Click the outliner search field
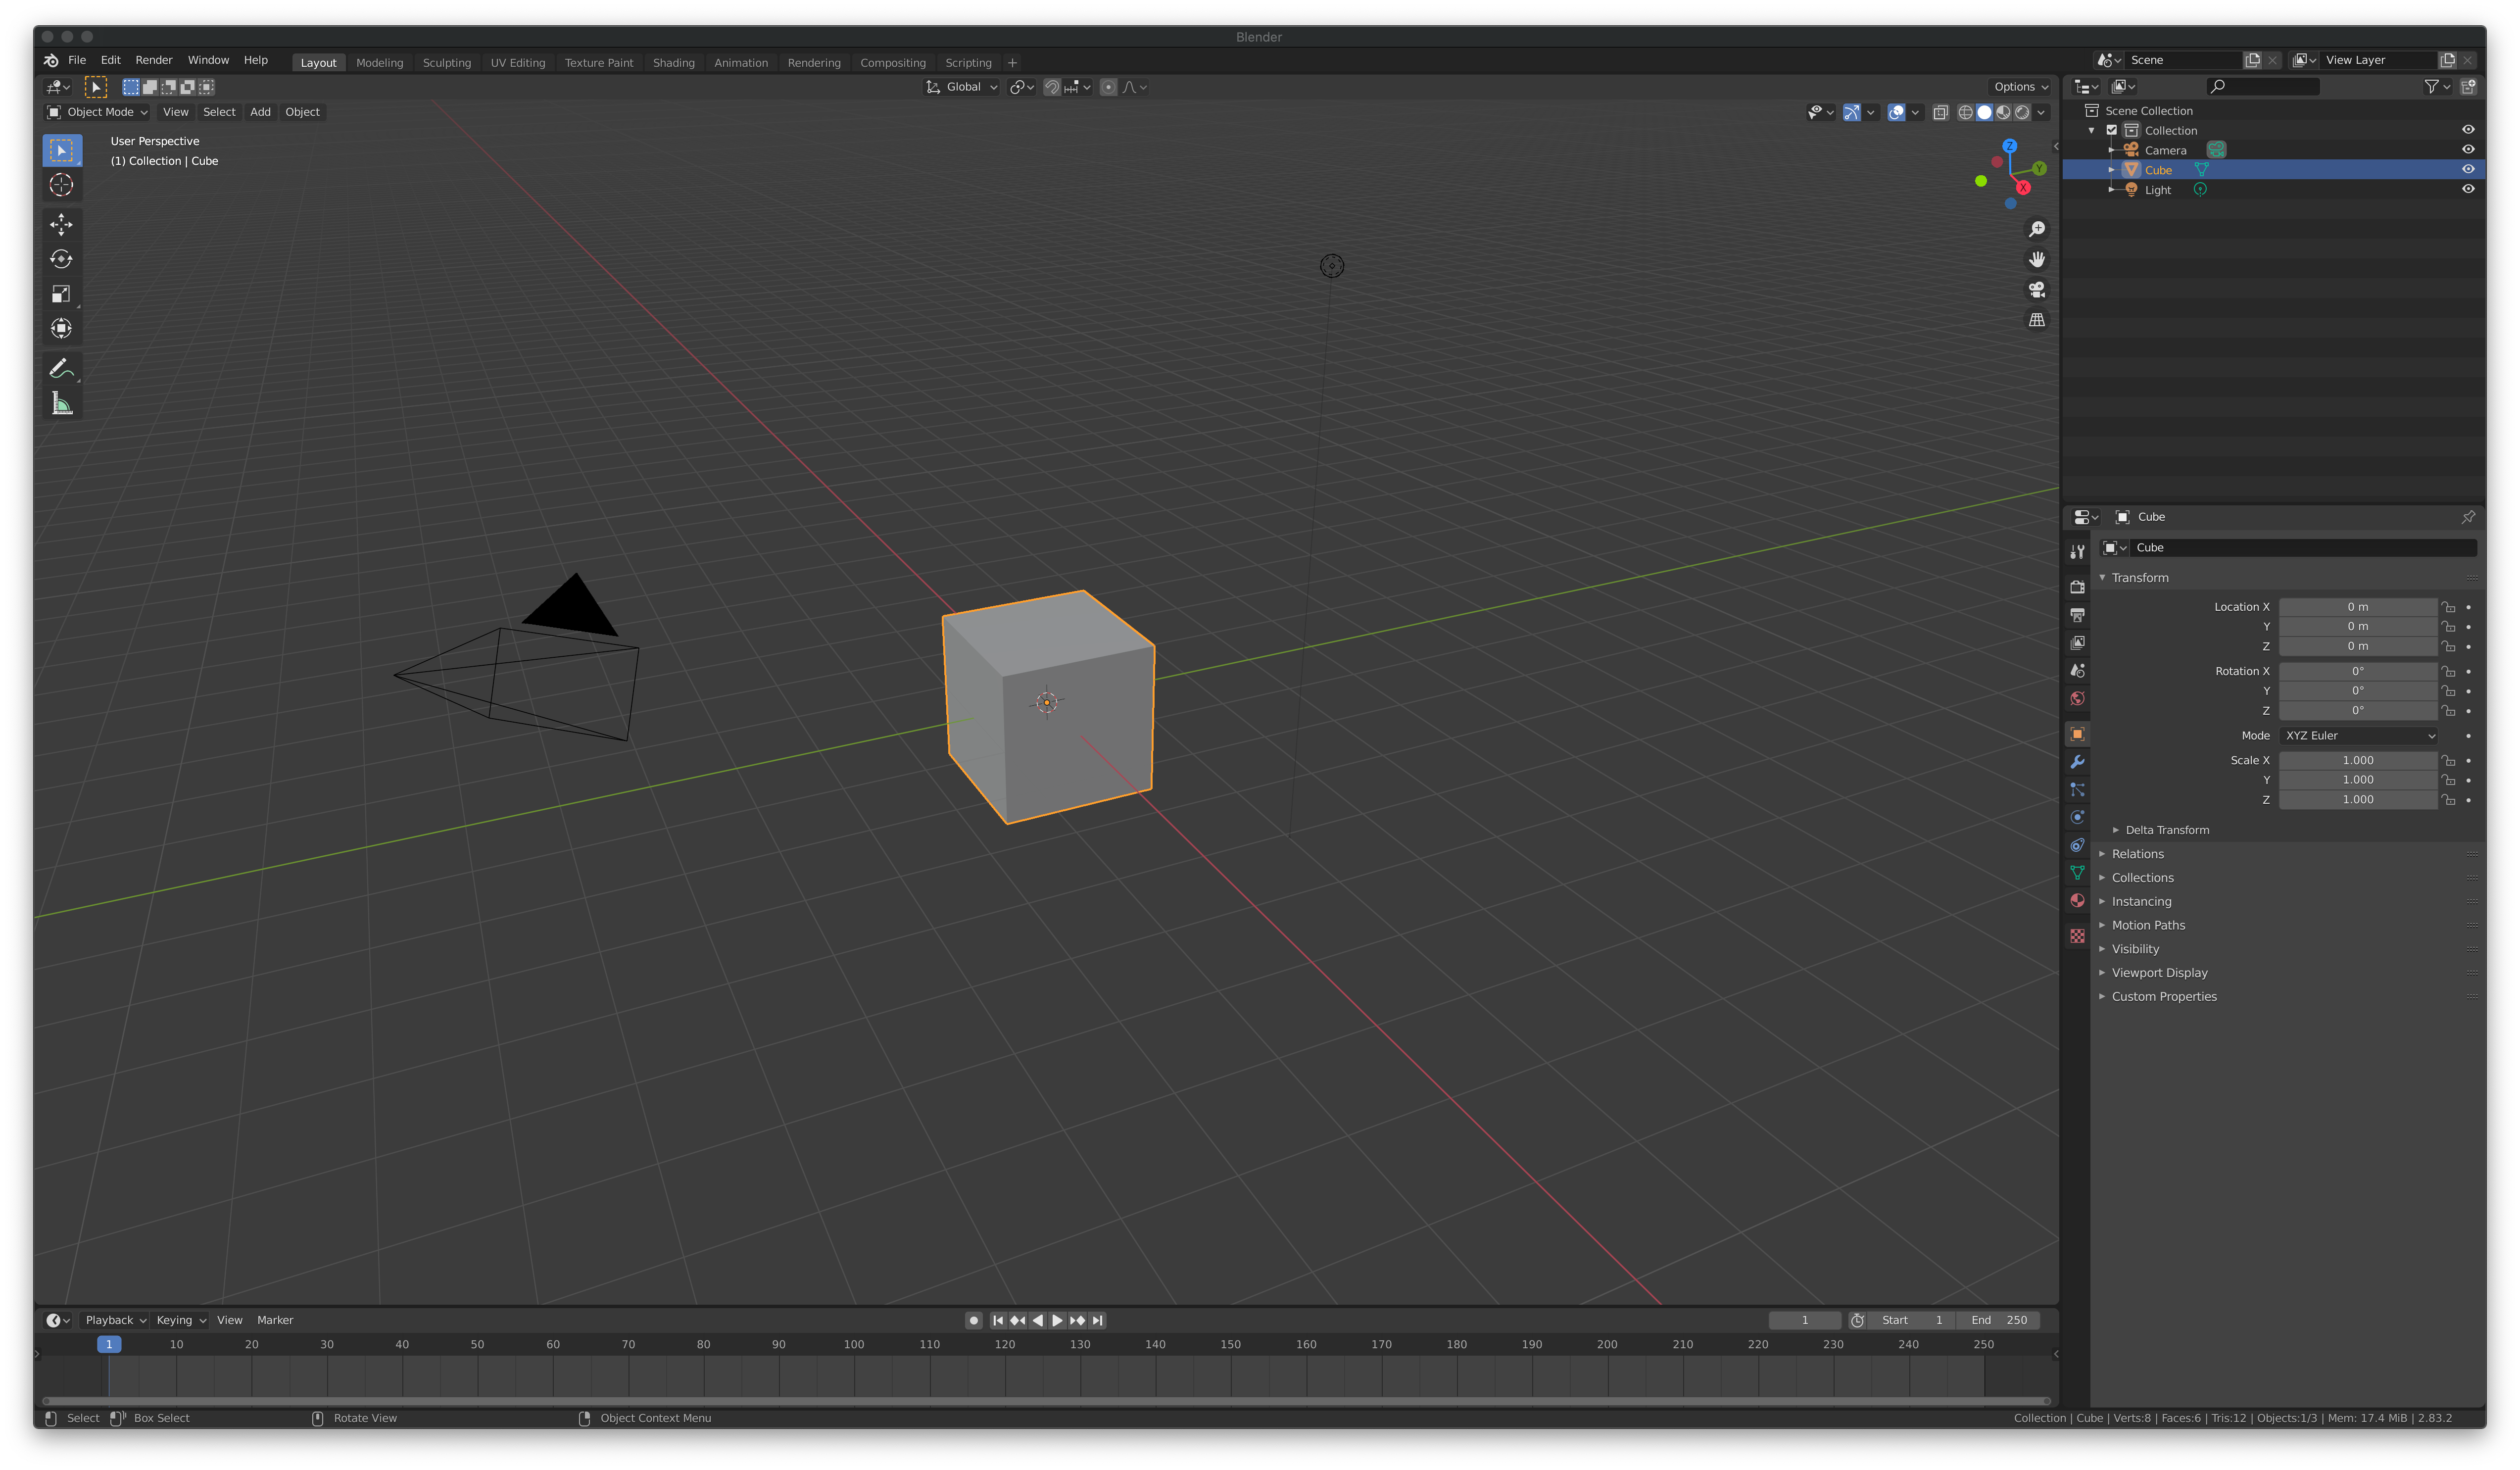The width and height of the screenshot is (2520, 1470). (x=2262, y=87)
